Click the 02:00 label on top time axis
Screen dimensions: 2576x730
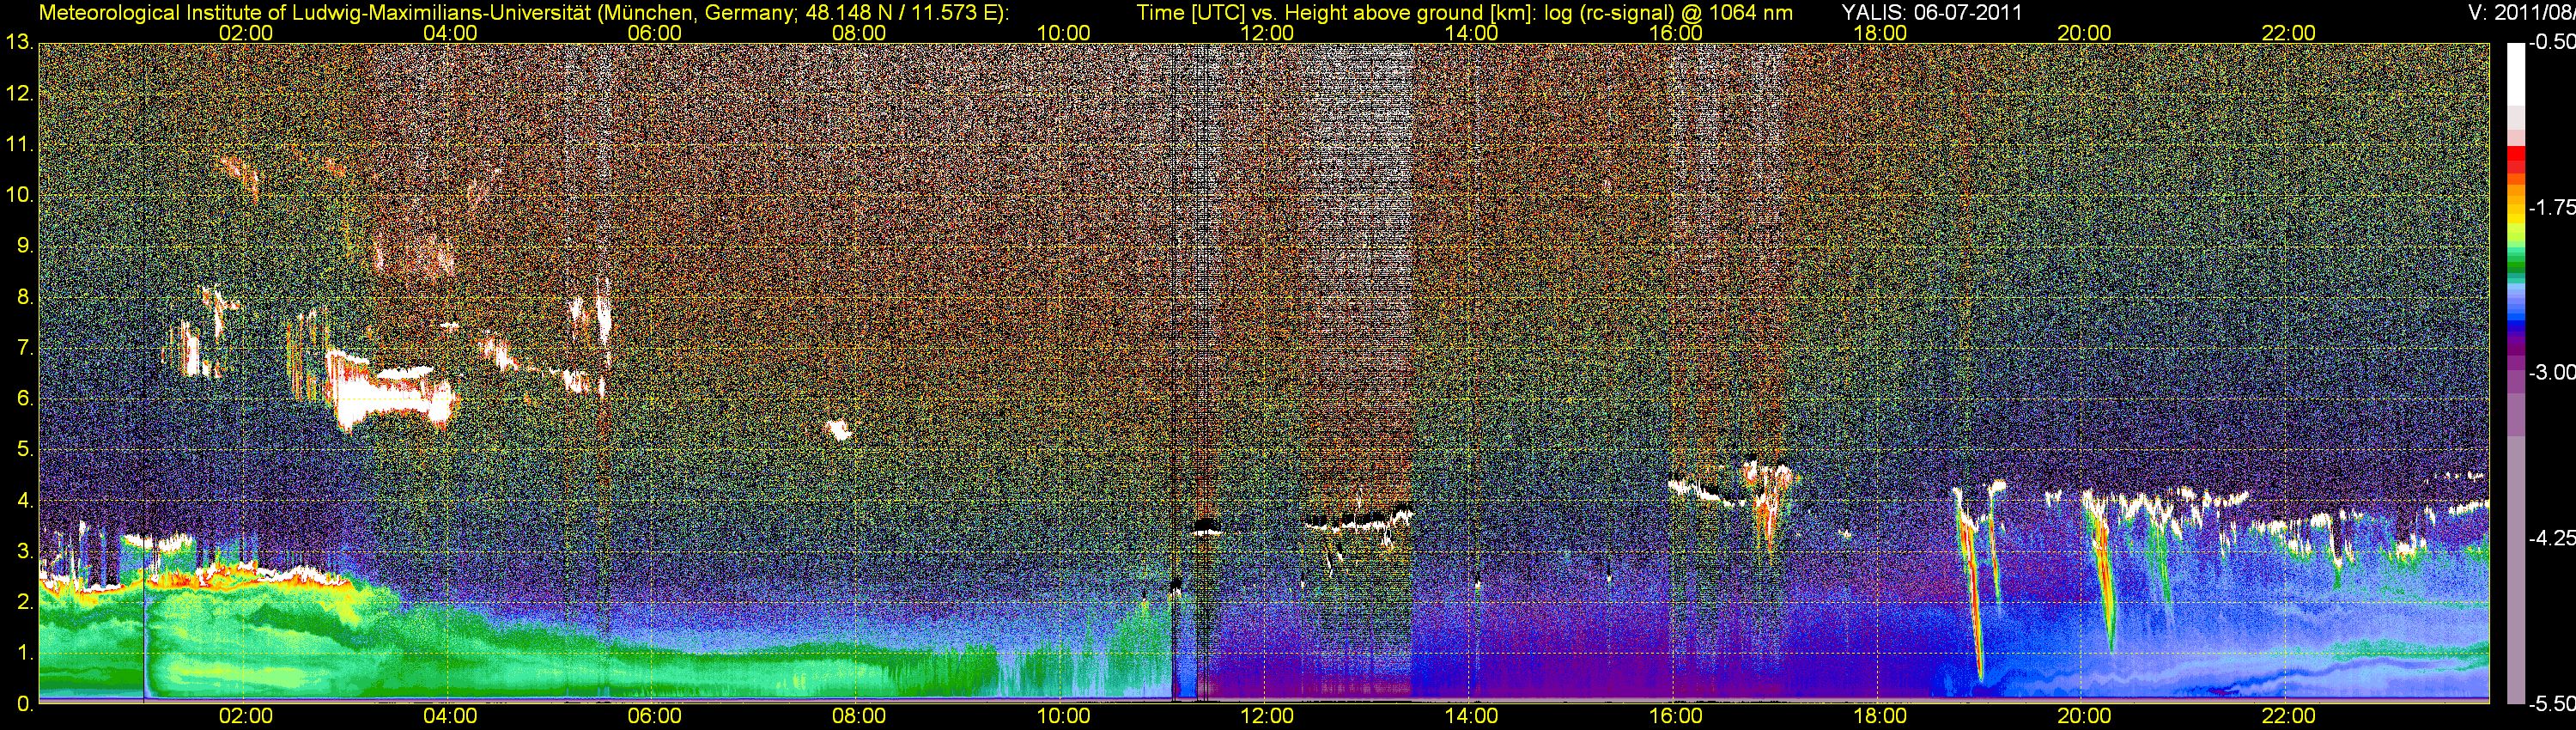tap(245, 33)
